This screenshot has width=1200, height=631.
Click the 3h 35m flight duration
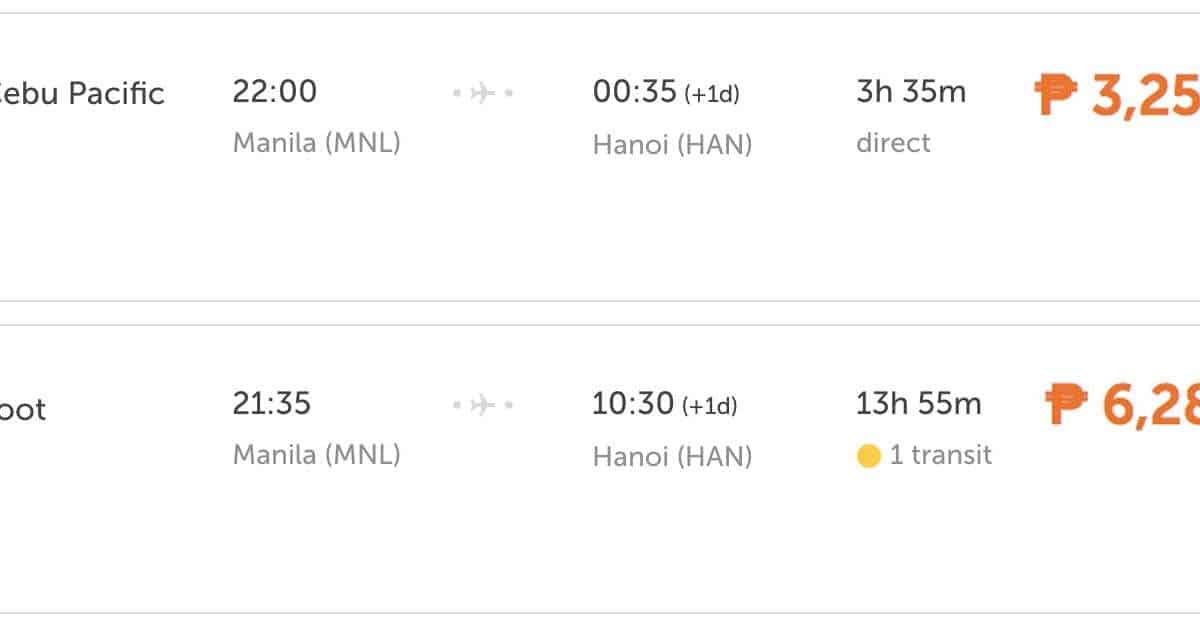[911, 92]
